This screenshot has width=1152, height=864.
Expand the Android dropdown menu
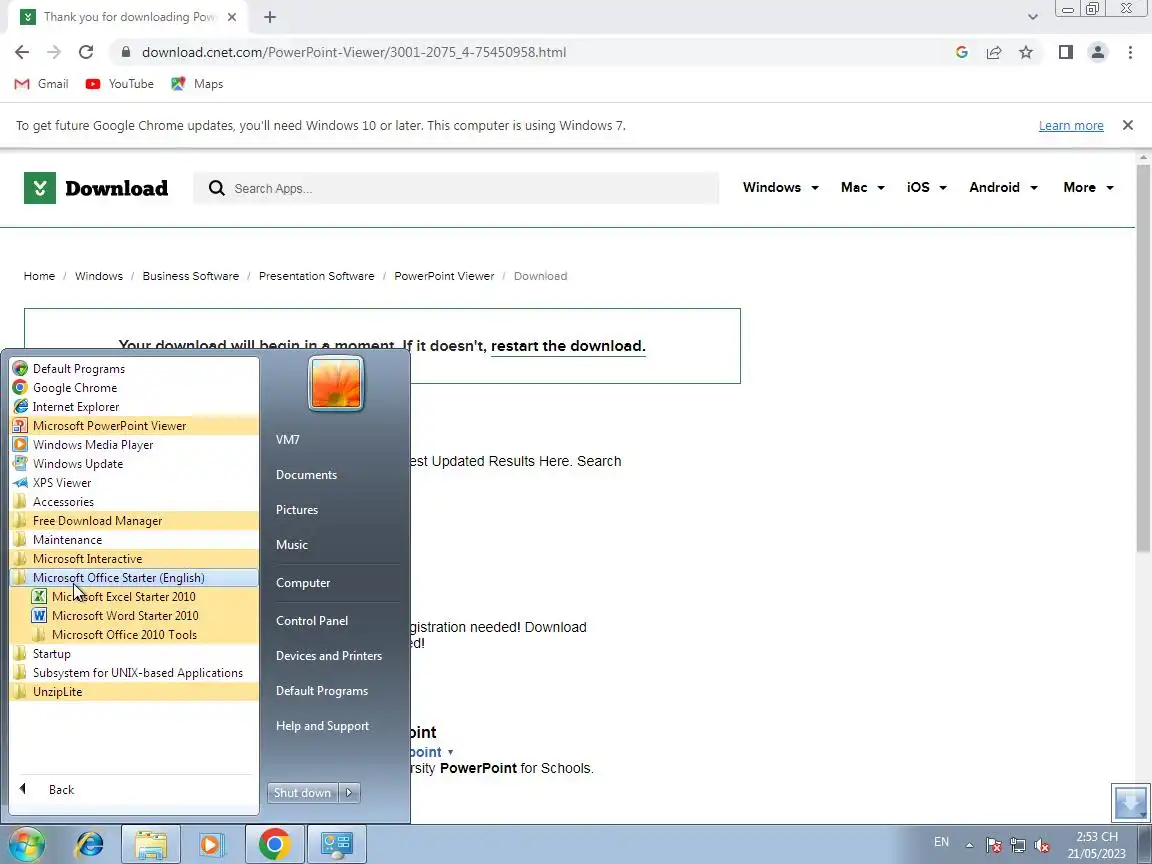pos(1004,187)
